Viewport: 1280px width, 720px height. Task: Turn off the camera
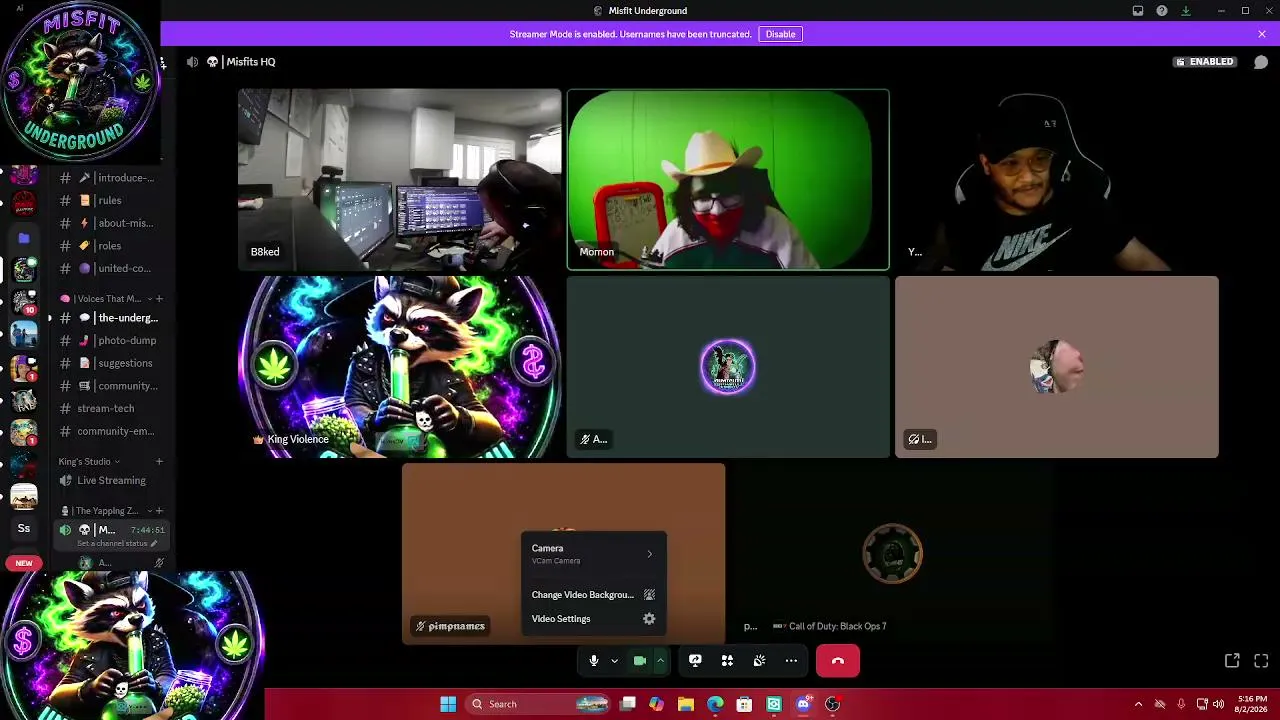(x=640, y=661)
